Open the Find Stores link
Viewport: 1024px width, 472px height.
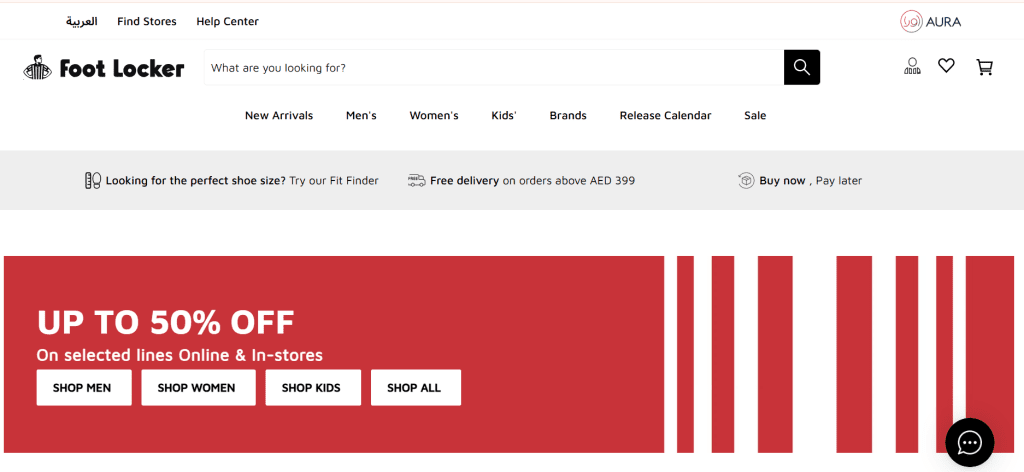coord(146,21)
